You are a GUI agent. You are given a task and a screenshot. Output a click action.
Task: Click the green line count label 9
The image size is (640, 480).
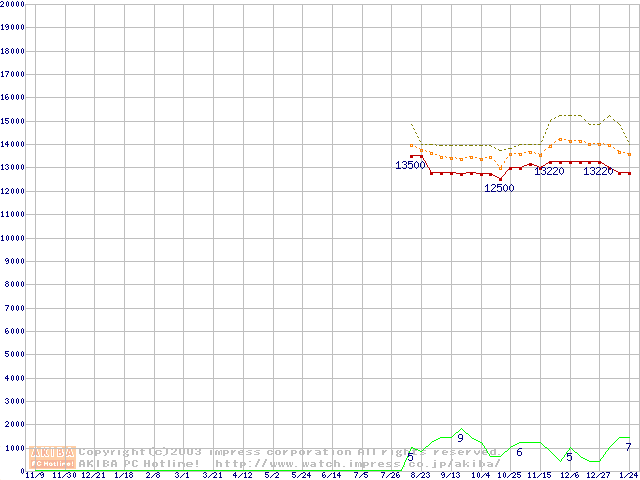pyautogui.click(x=460, y=438)
